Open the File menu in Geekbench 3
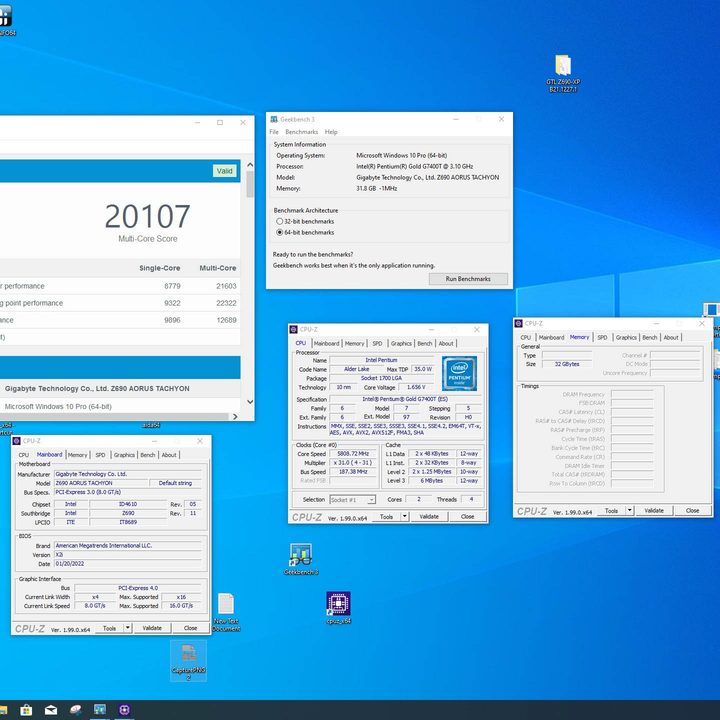This screenshot has height=720, width=720. 274,132
